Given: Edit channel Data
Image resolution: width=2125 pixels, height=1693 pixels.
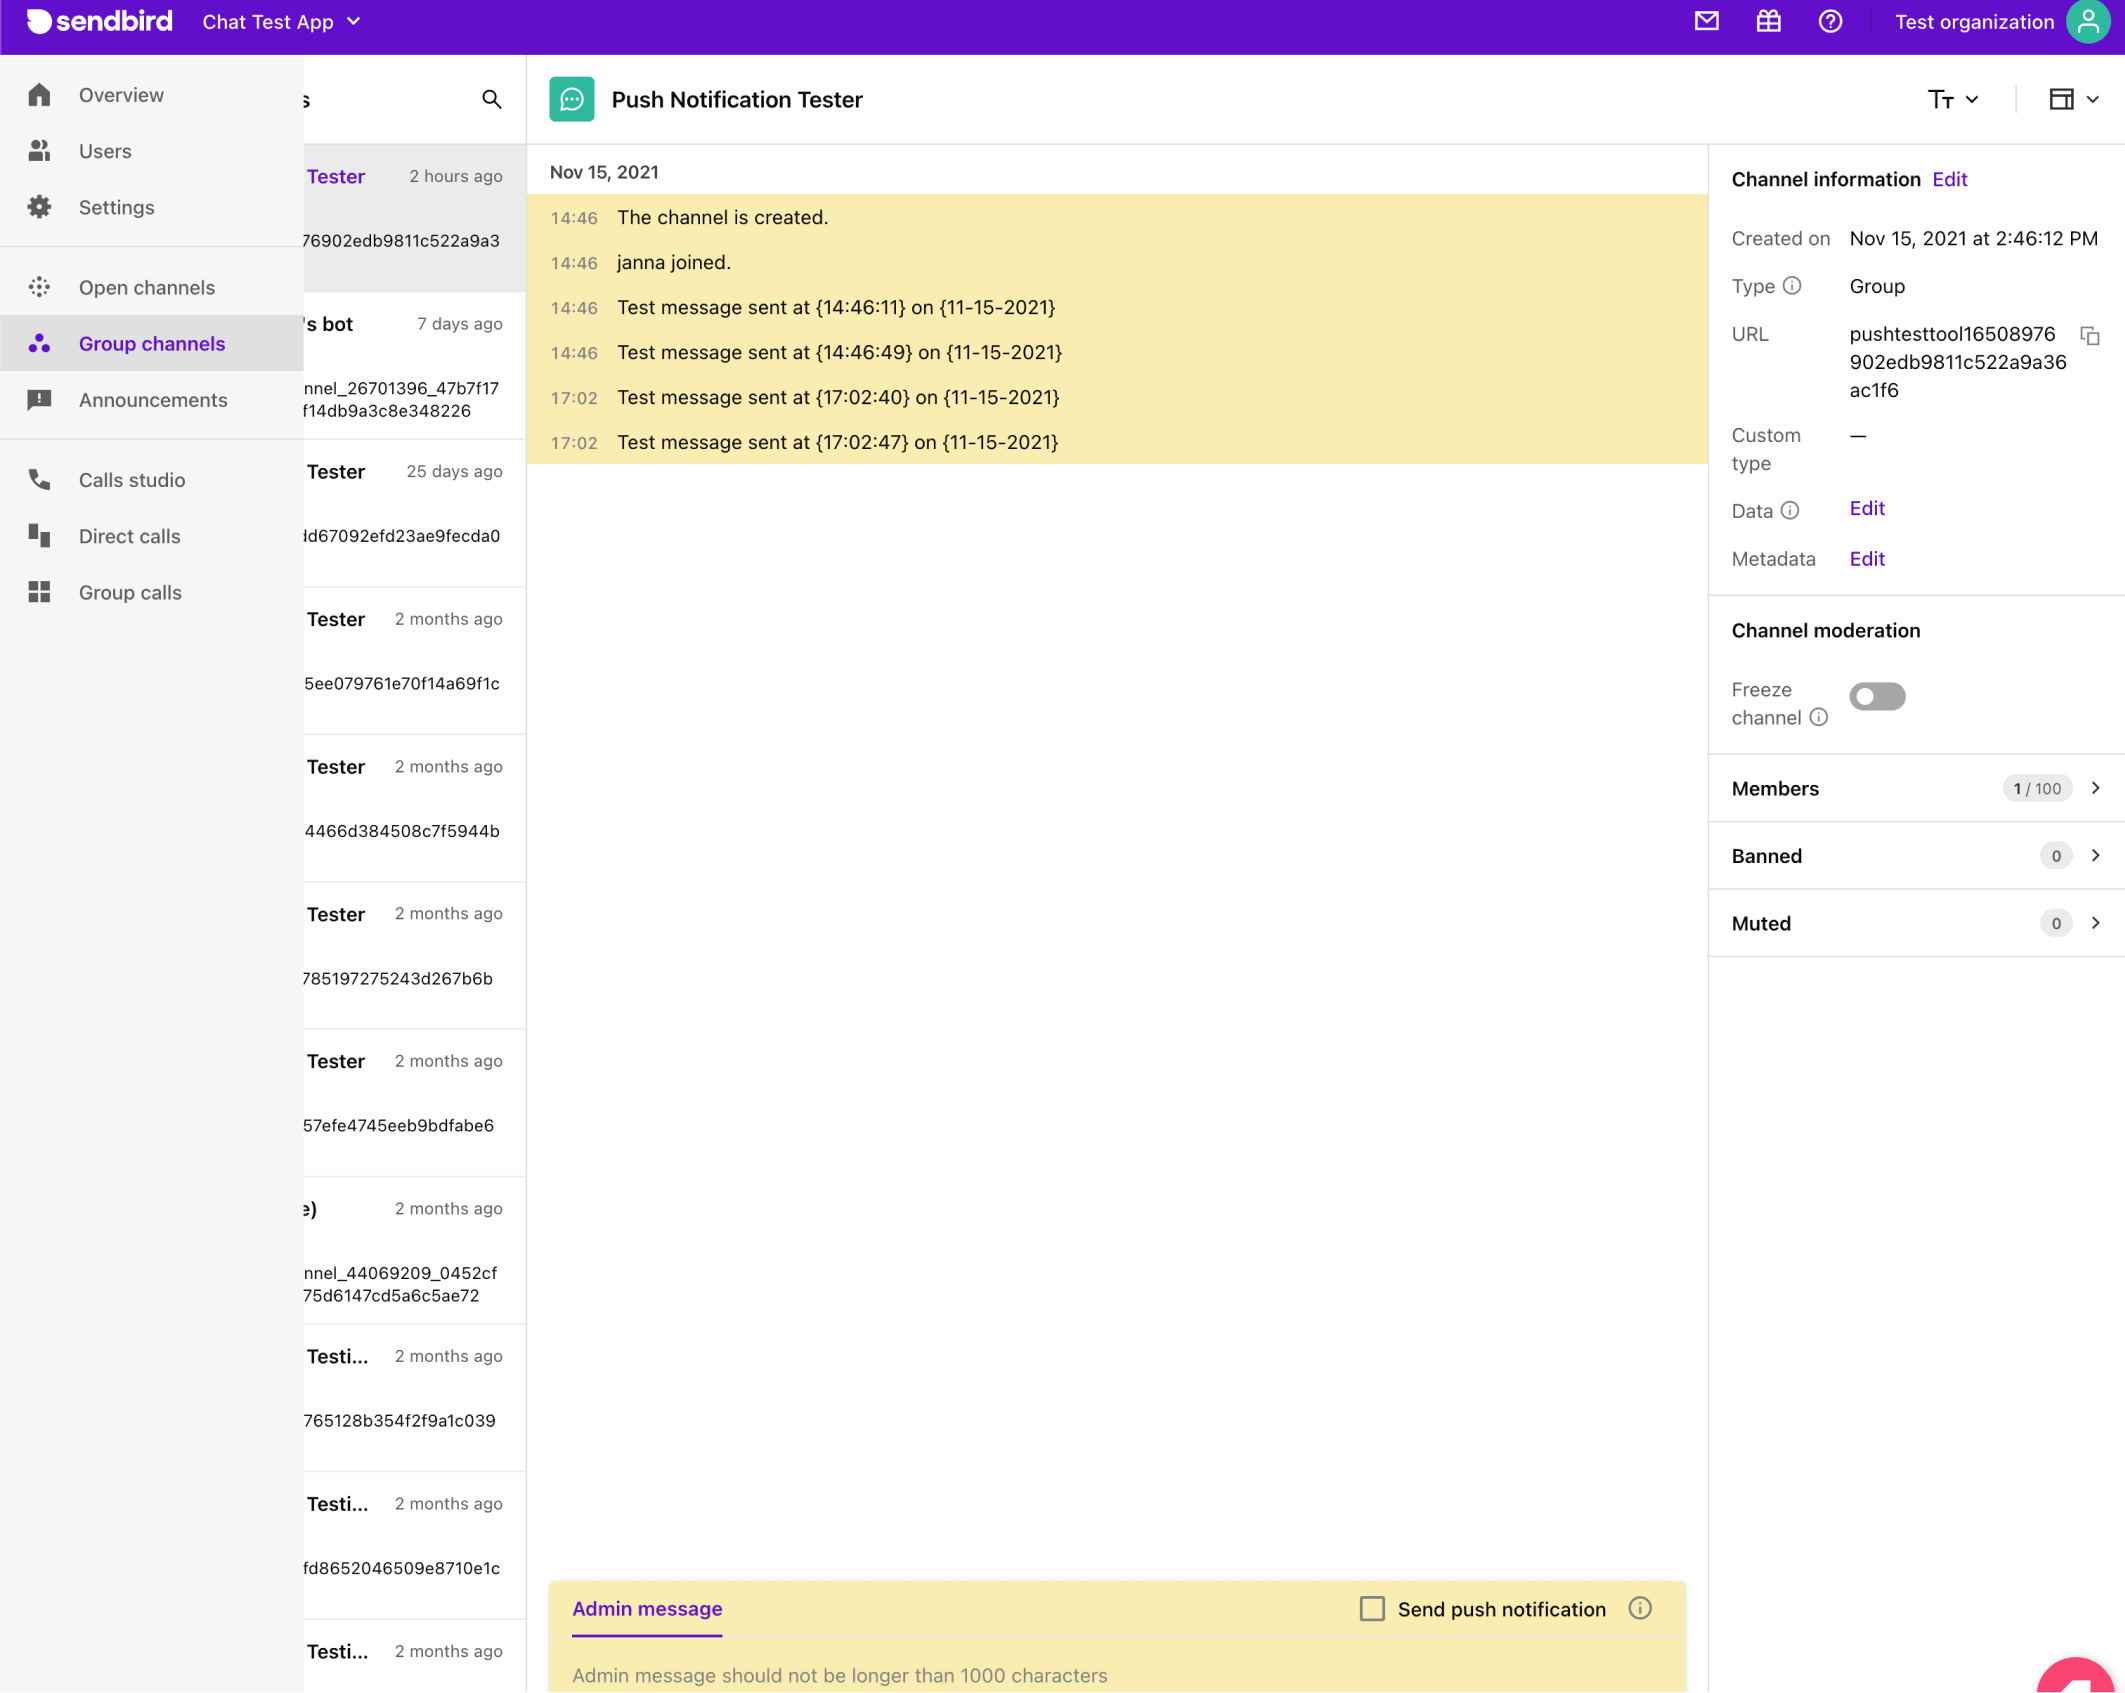Looking at the screenshot, I should pos(1866,508).
